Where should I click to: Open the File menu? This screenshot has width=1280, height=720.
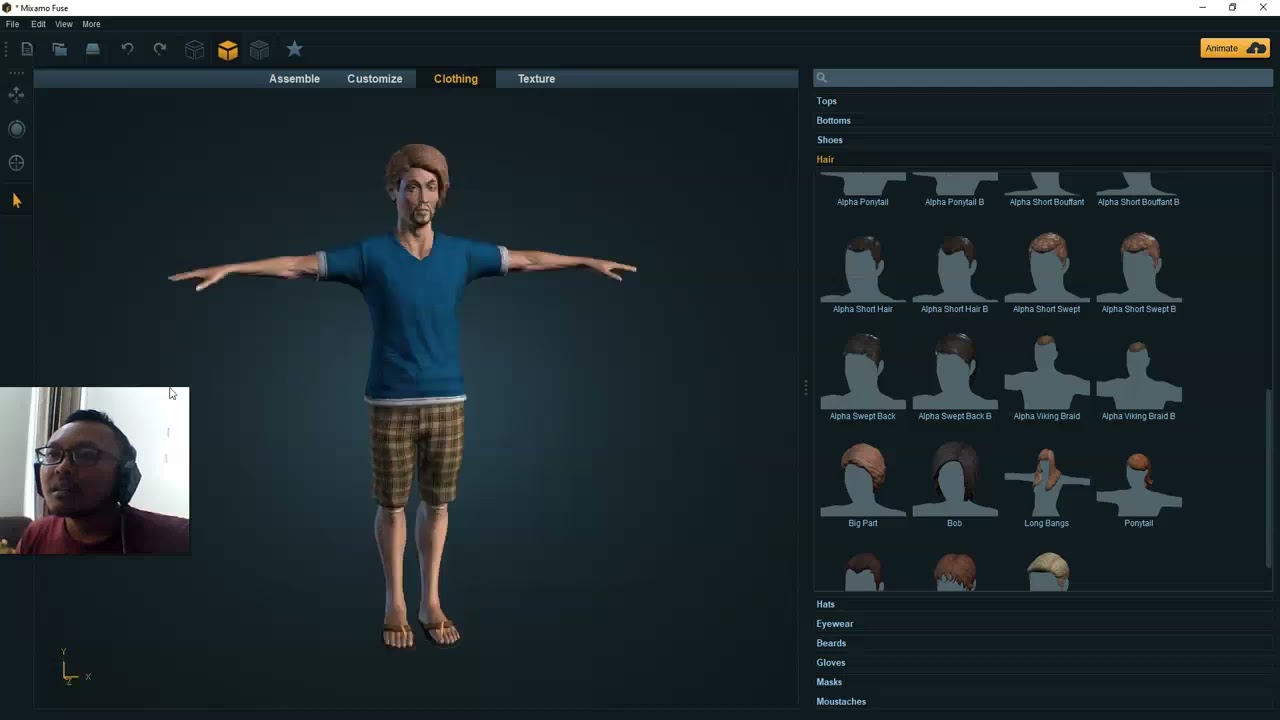click(12, 24)
